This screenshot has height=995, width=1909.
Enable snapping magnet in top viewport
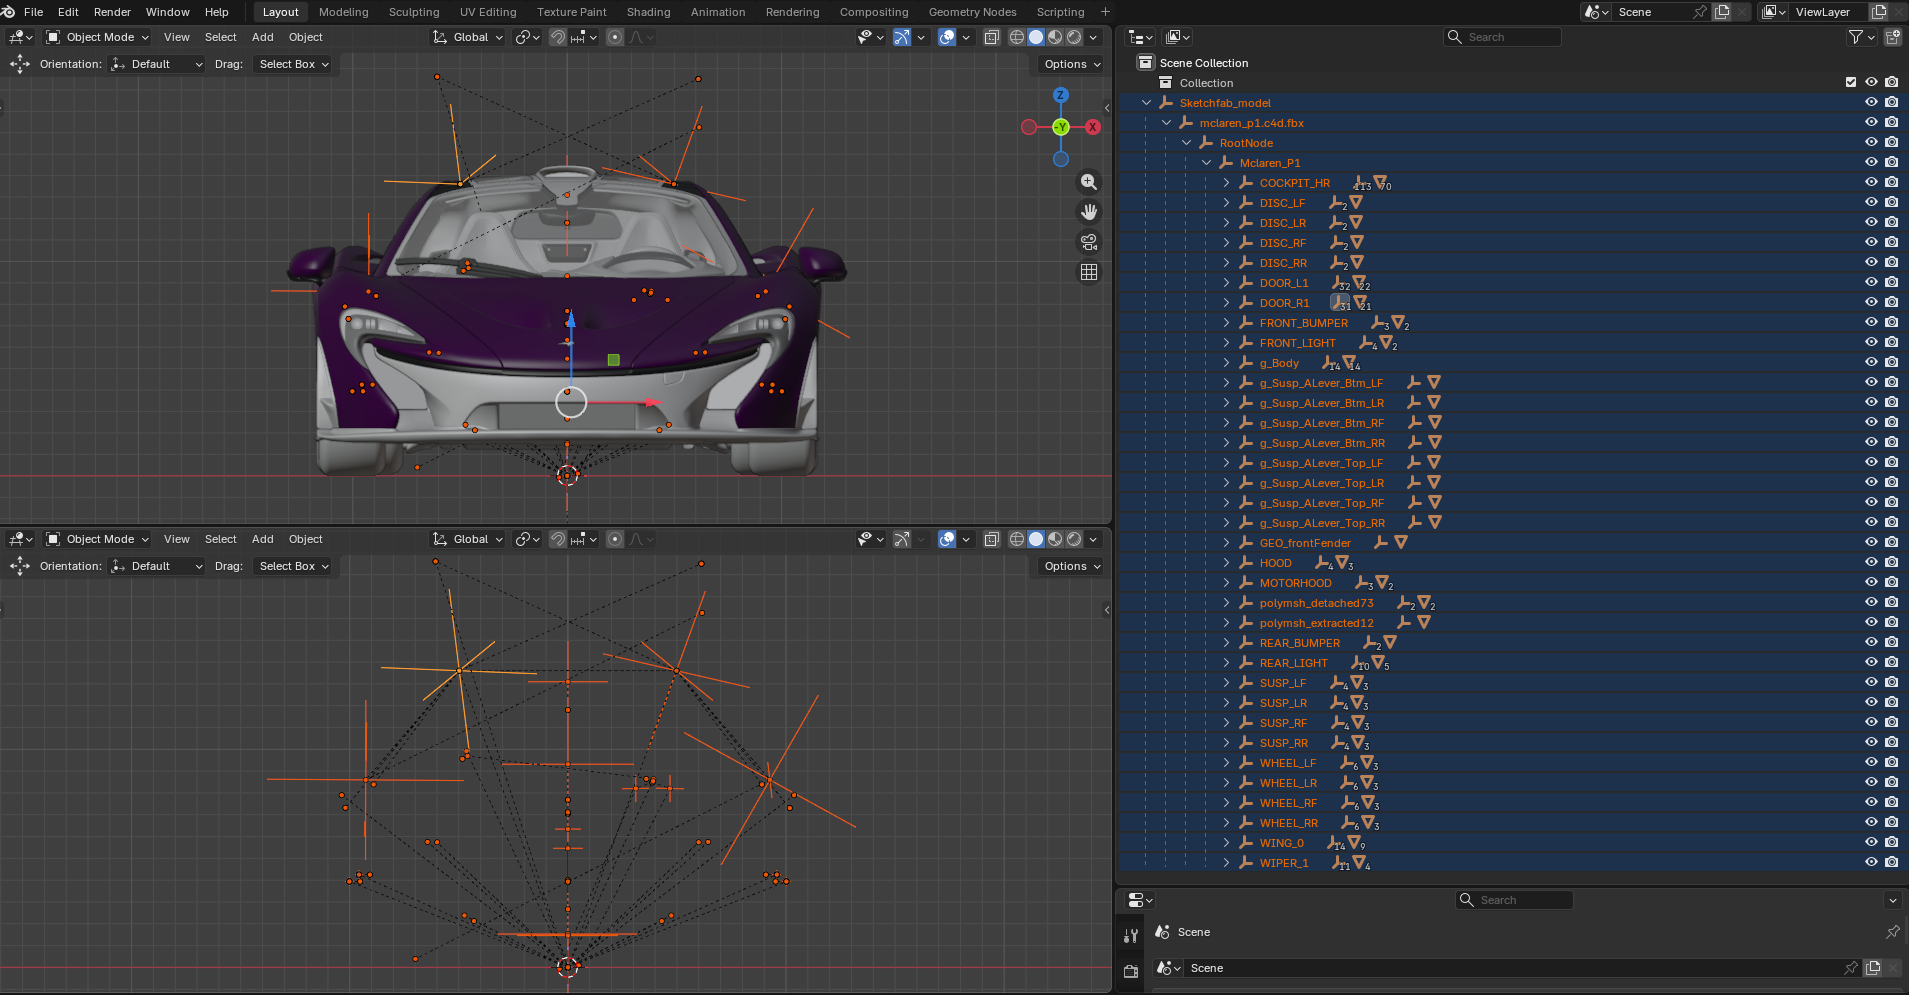(558, 37)
